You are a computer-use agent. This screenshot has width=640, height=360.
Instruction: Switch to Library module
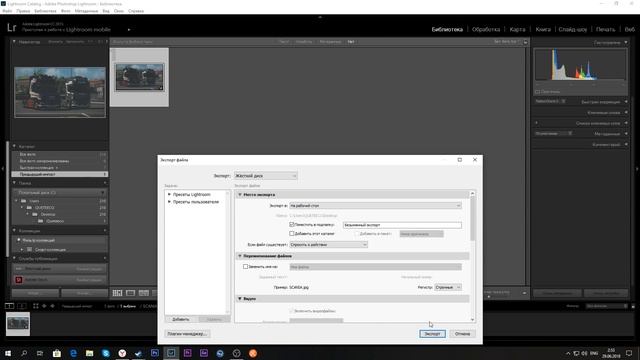pos(447,29)
